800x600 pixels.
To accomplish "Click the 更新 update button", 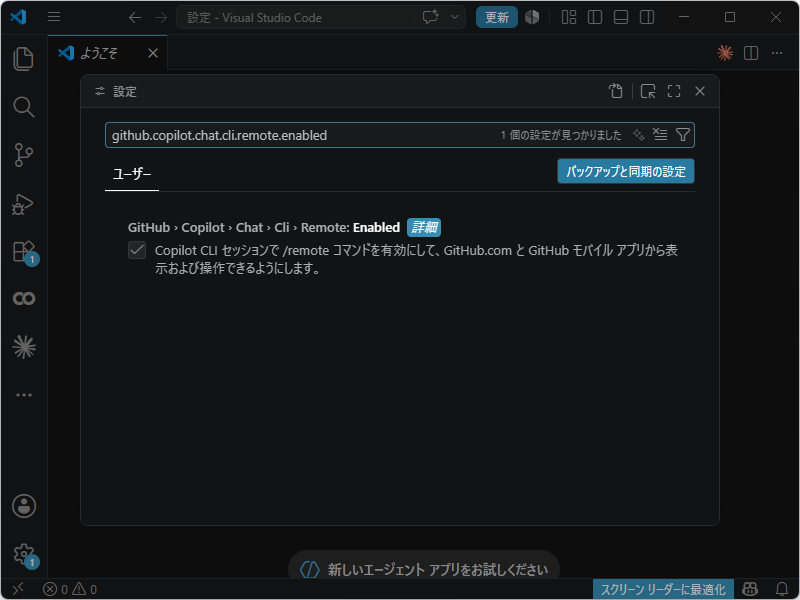I will [496, 17].
